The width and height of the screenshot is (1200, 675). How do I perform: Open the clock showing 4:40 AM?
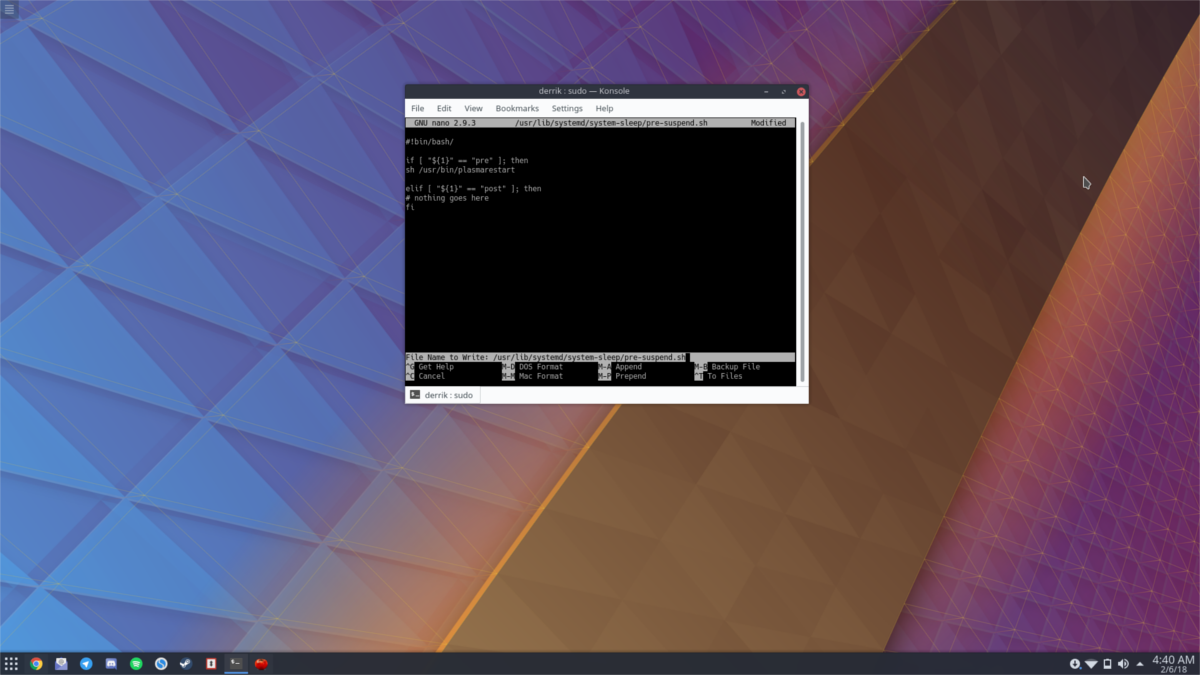point(1173,663)
